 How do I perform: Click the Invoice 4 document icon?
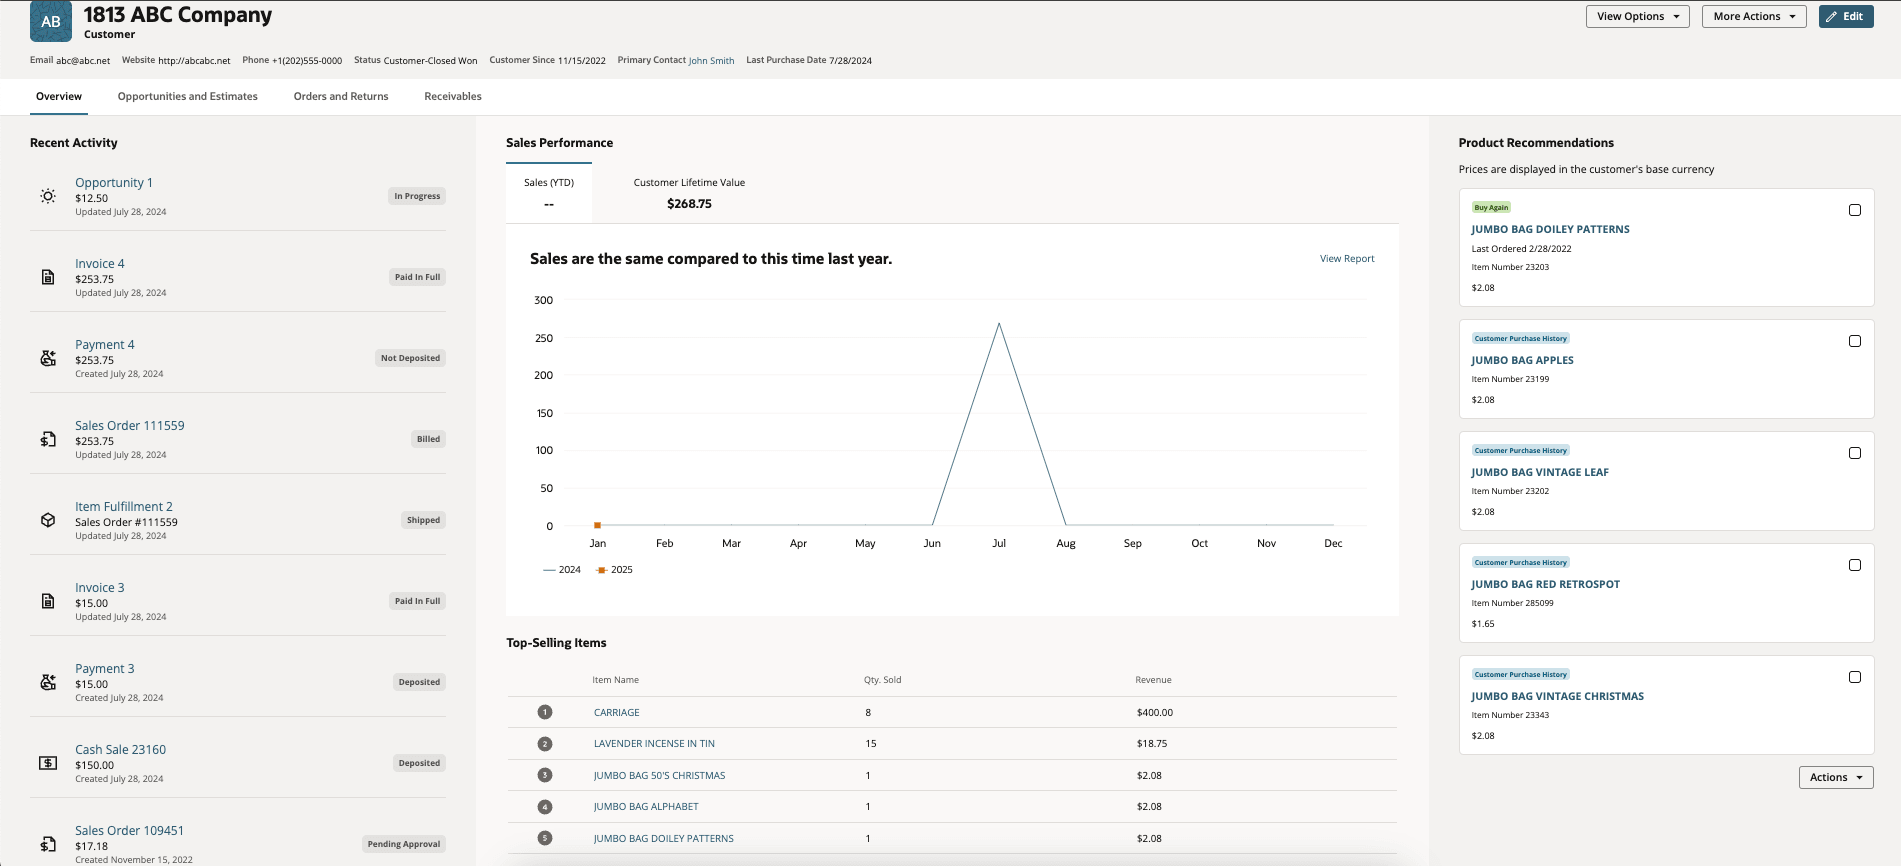(x=48, y=277)
